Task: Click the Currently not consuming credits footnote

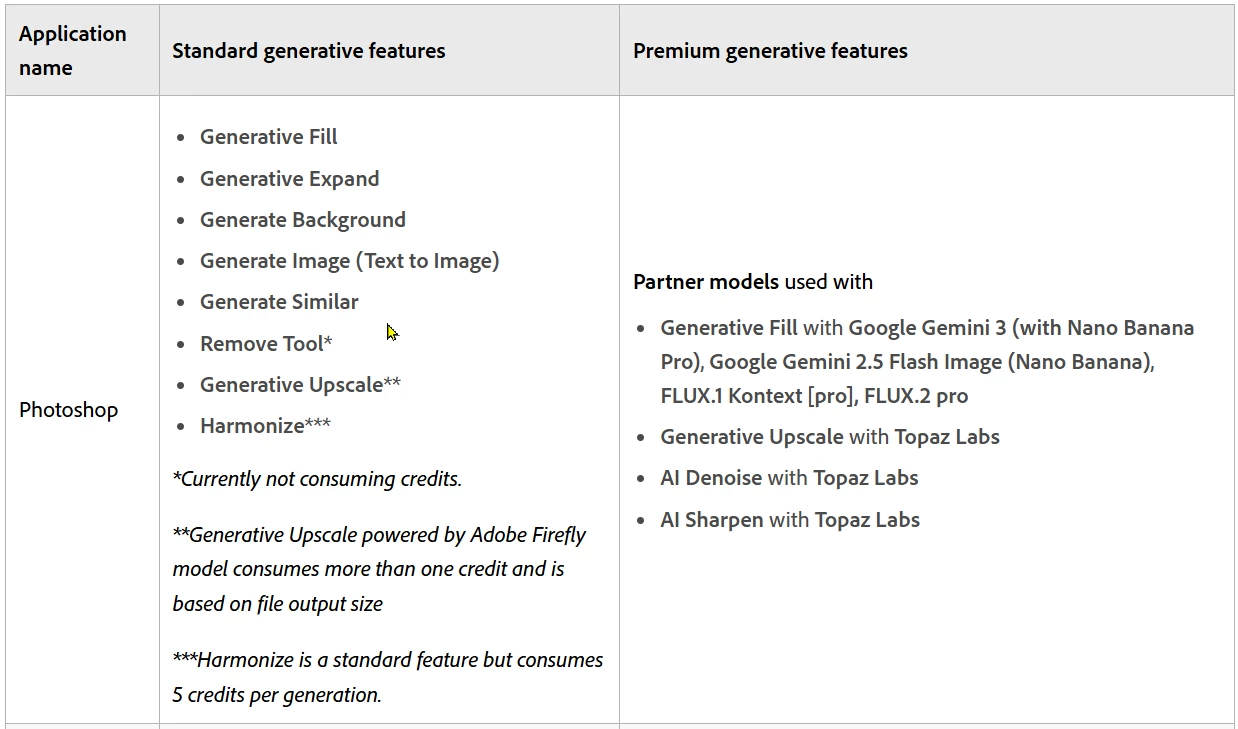Action: click(317, 479)
